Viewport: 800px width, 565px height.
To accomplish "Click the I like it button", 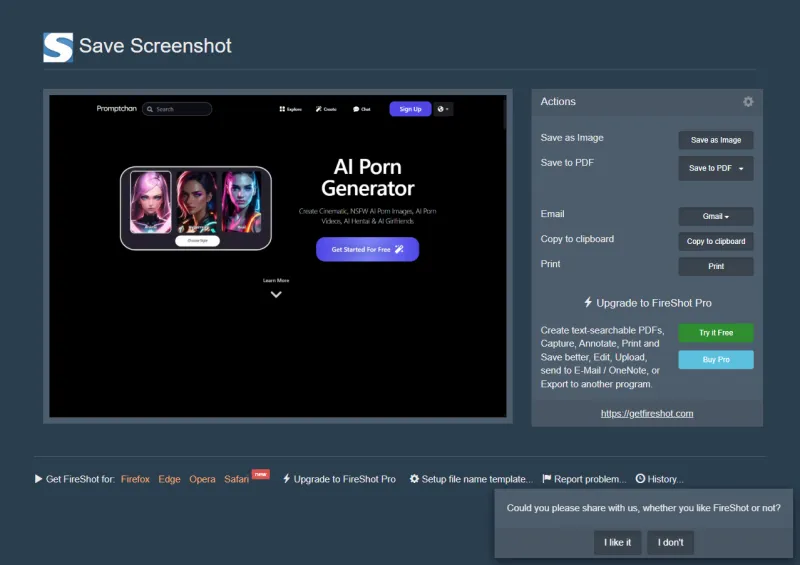I will pos(617,543).
